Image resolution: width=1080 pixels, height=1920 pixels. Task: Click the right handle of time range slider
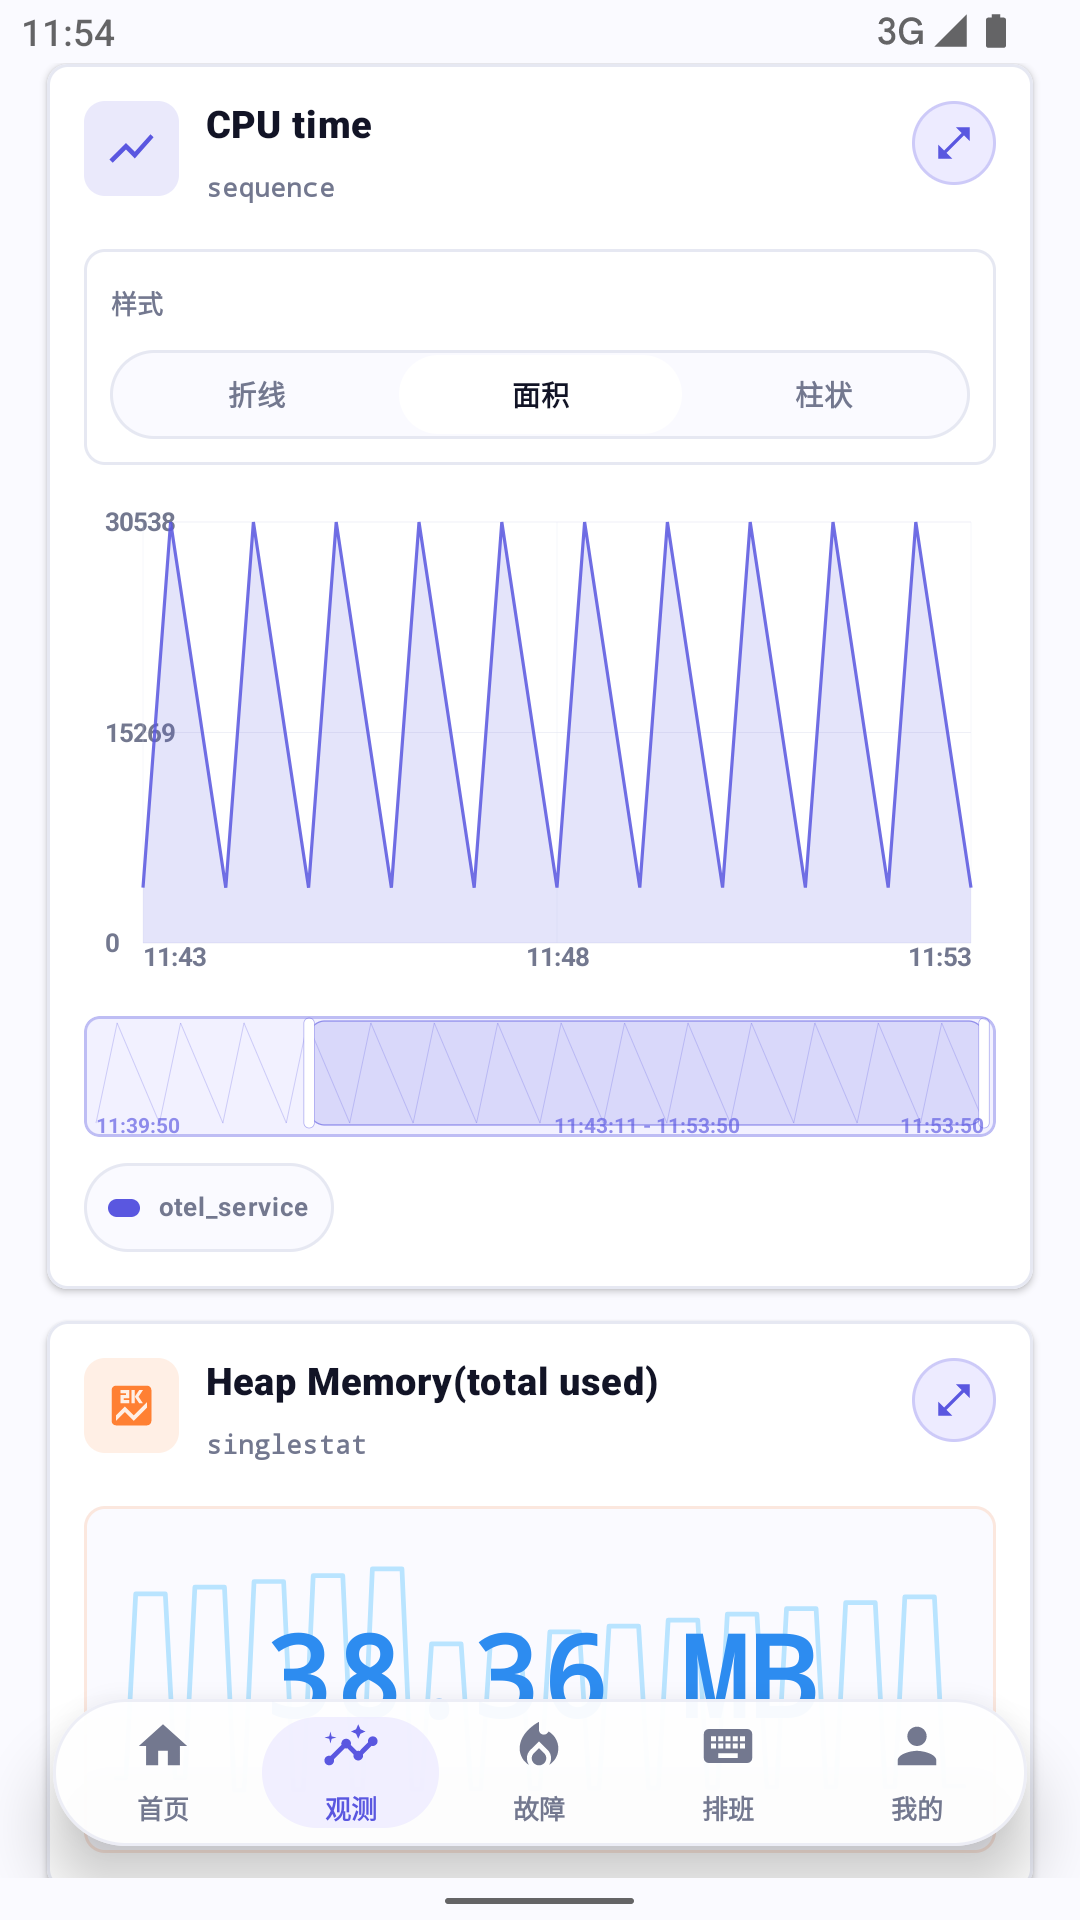984,1075
